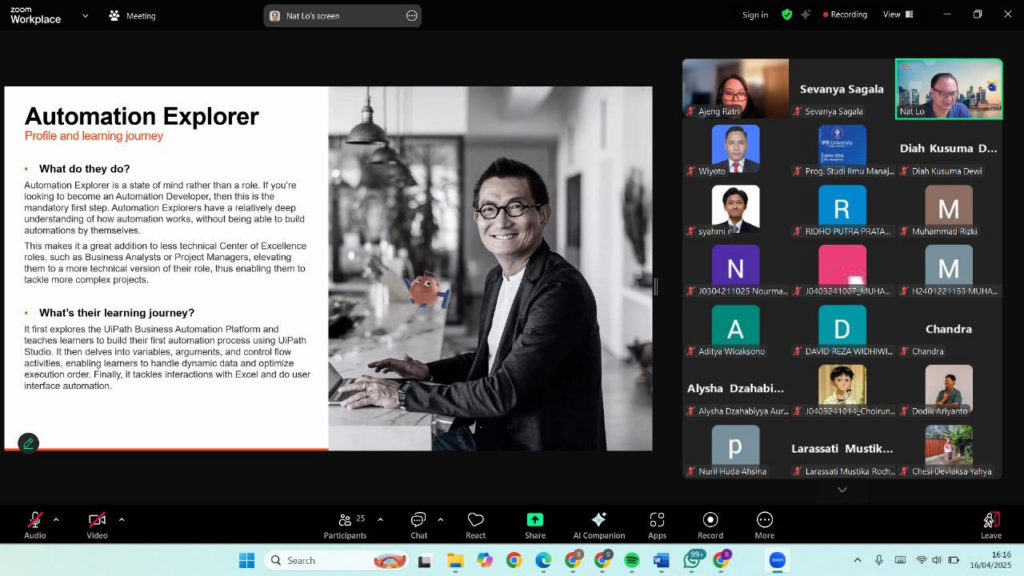Open the Chat panel
This screenshot has height=576, width=1024.
419,525
